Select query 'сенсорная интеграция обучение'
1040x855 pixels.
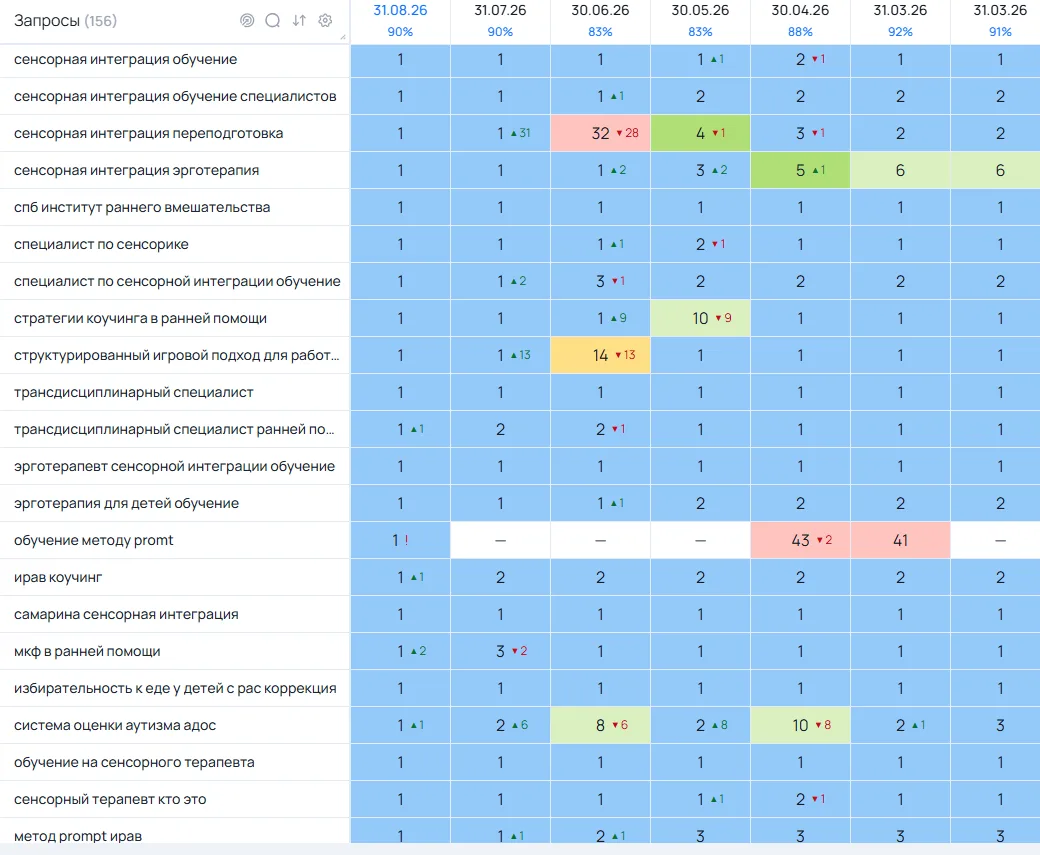point(125,60)
